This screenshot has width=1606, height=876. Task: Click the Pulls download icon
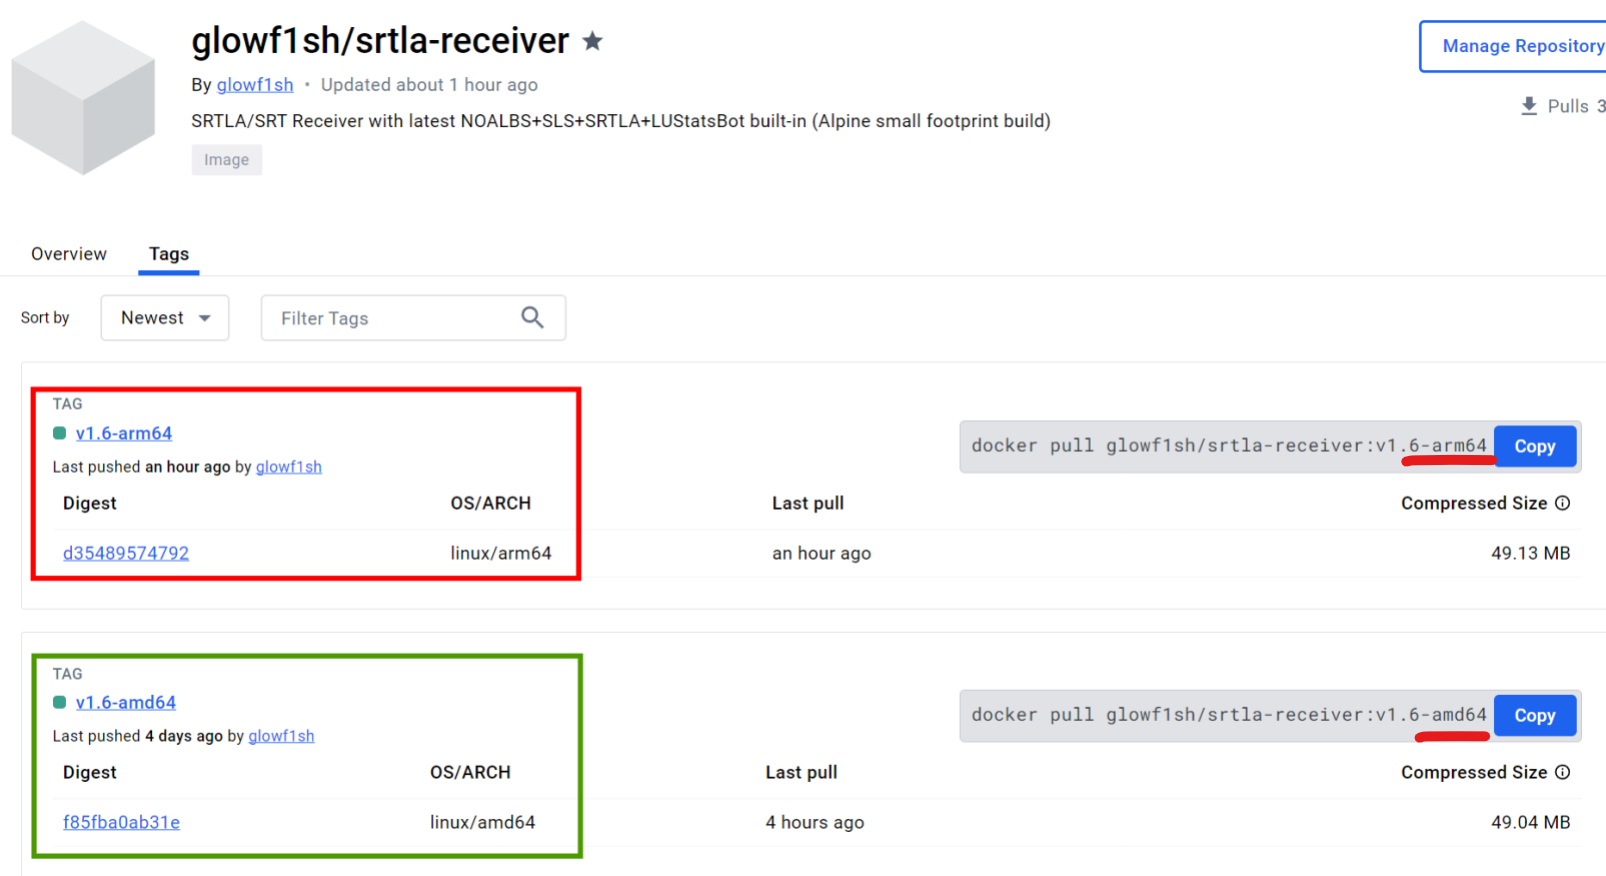(1529, 106)
